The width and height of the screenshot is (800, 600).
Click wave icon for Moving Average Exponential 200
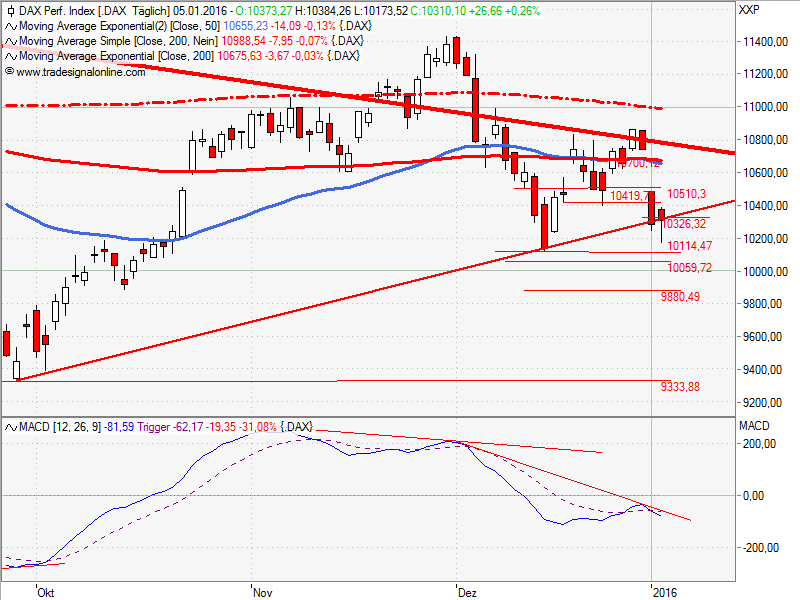coord(9,56)
